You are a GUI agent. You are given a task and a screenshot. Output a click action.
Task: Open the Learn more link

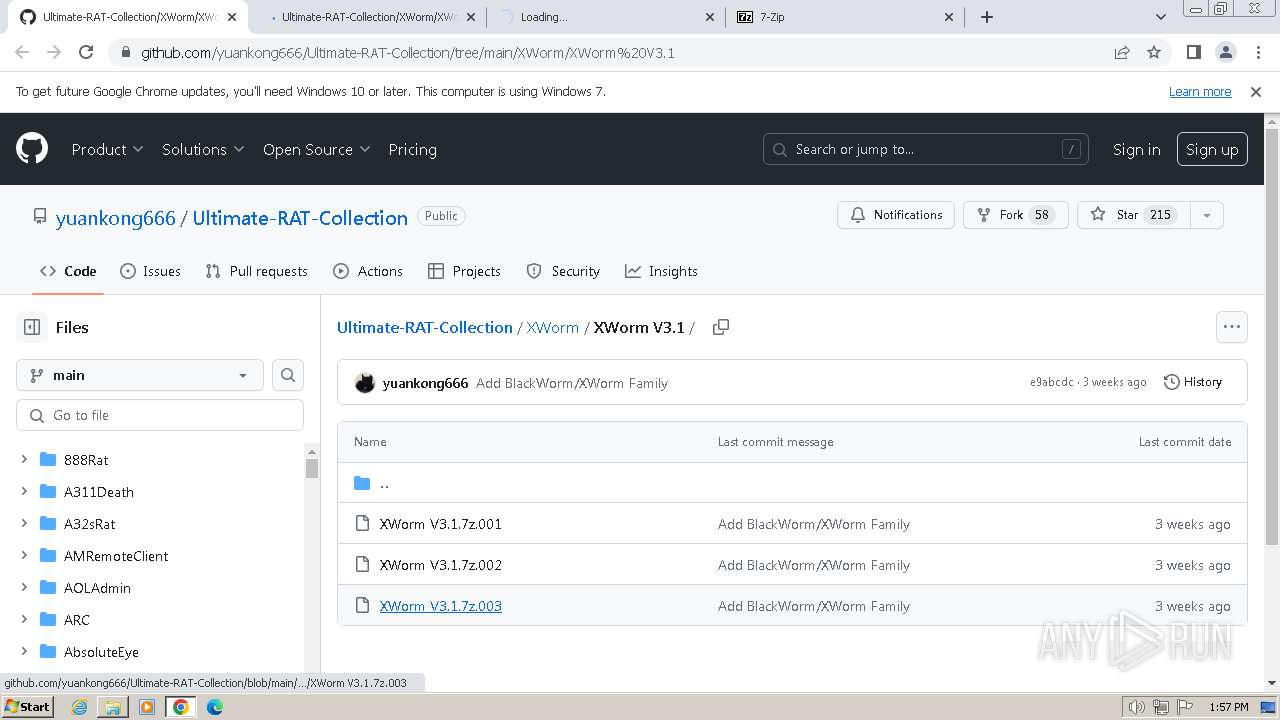point(1200,91)
